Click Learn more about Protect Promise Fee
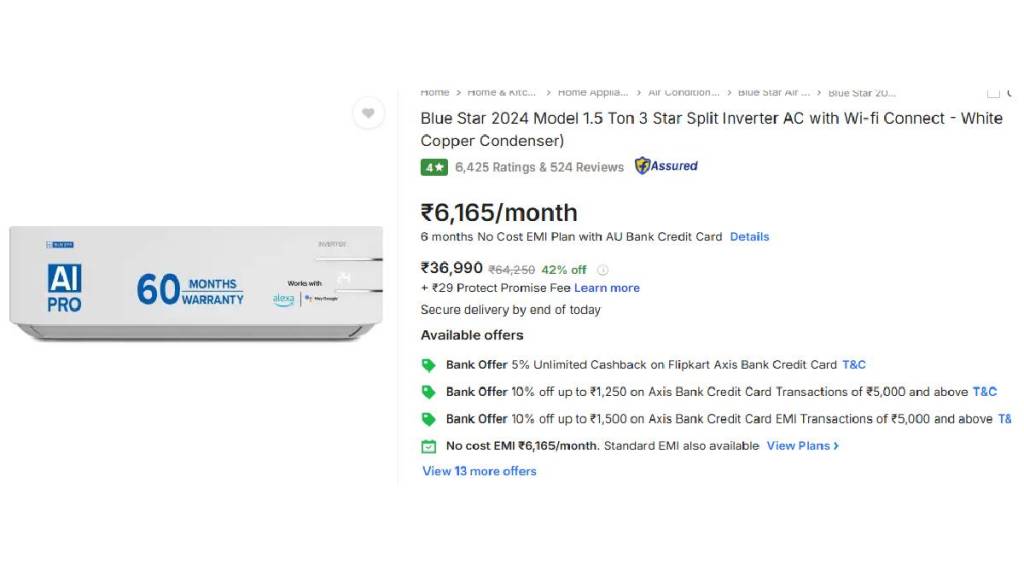Viewport: 1024px width, 576px height. click(606, 288)
